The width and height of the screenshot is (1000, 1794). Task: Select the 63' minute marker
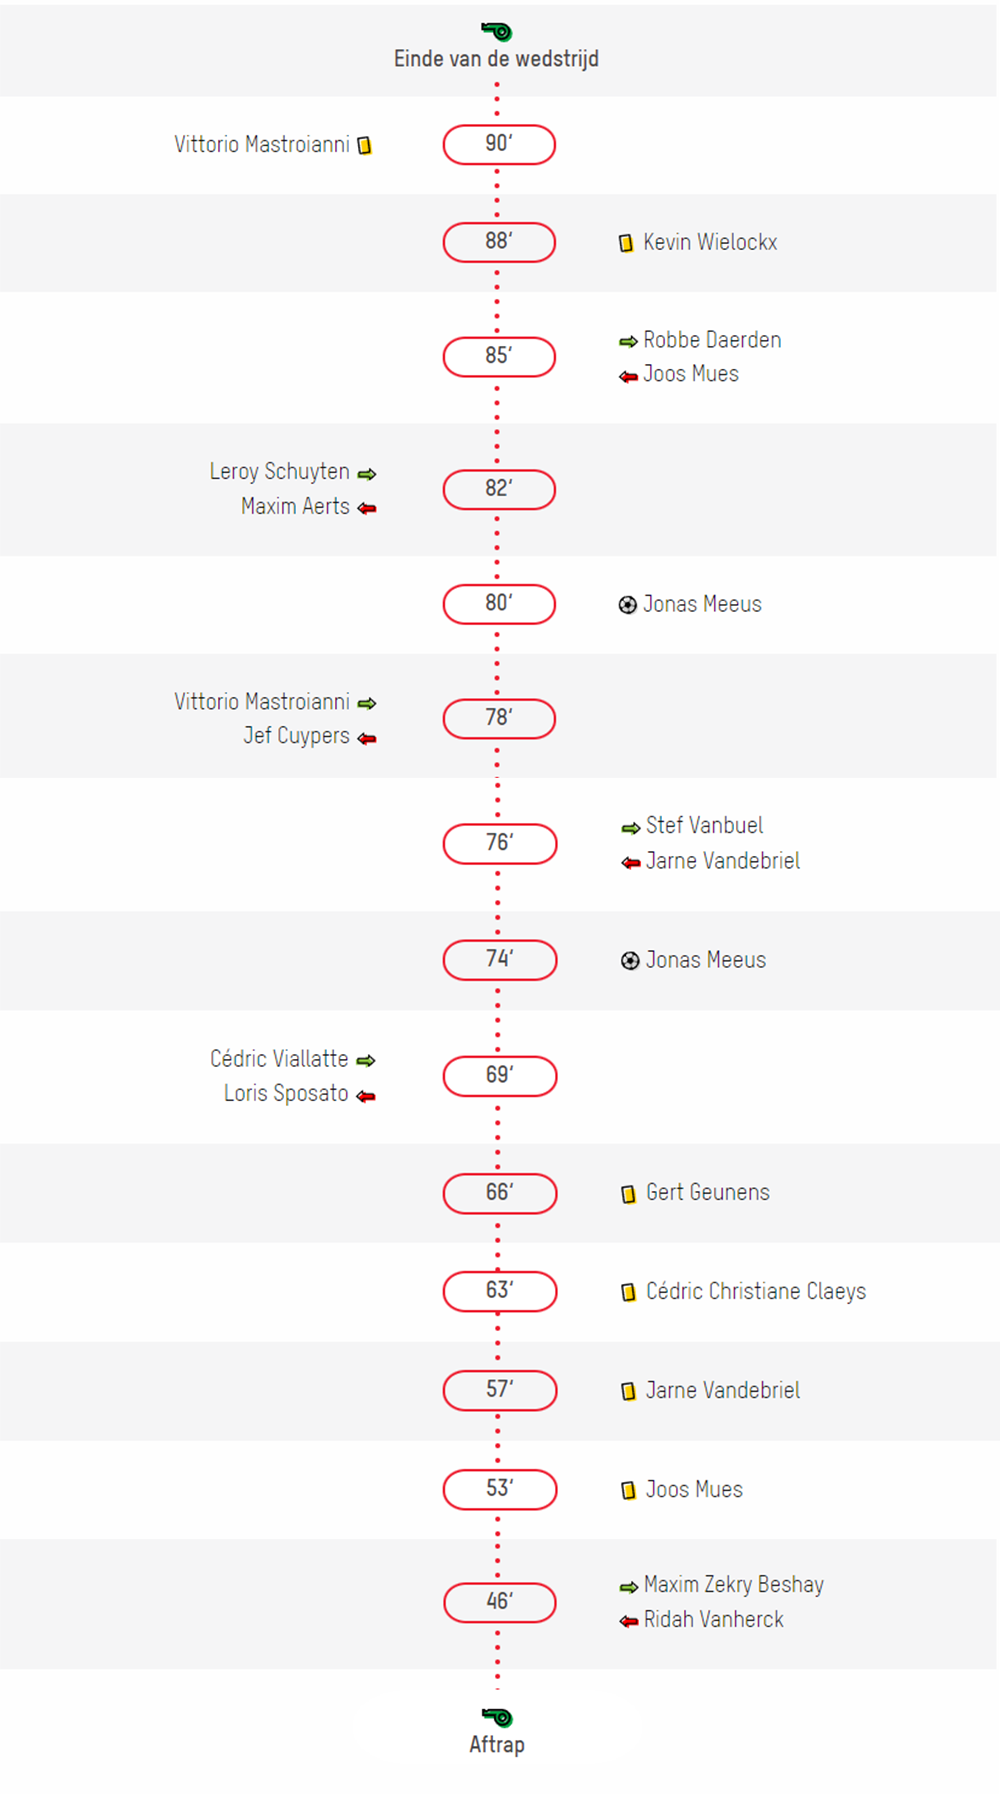click(x=500, y=1291)
